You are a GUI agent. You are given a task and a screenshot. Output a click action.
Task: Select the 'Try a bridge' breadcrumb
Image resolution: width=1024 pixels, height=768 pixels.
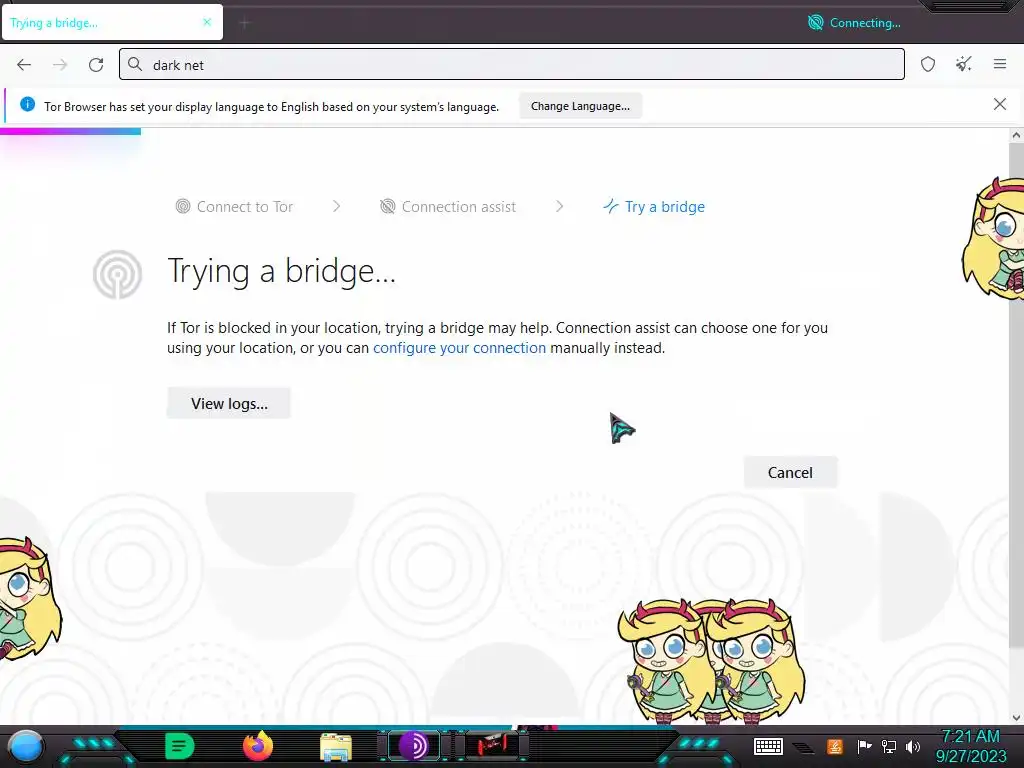click(654, 206)
